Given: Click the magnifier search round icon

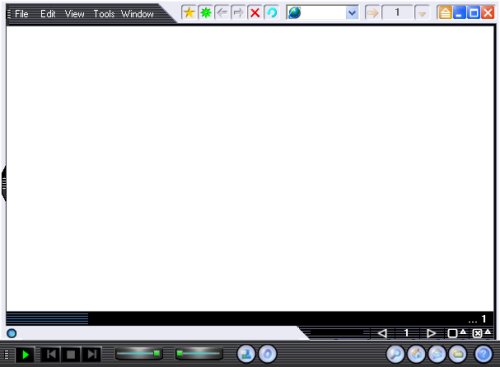Looking at the screenshot, I should [395, 354].
